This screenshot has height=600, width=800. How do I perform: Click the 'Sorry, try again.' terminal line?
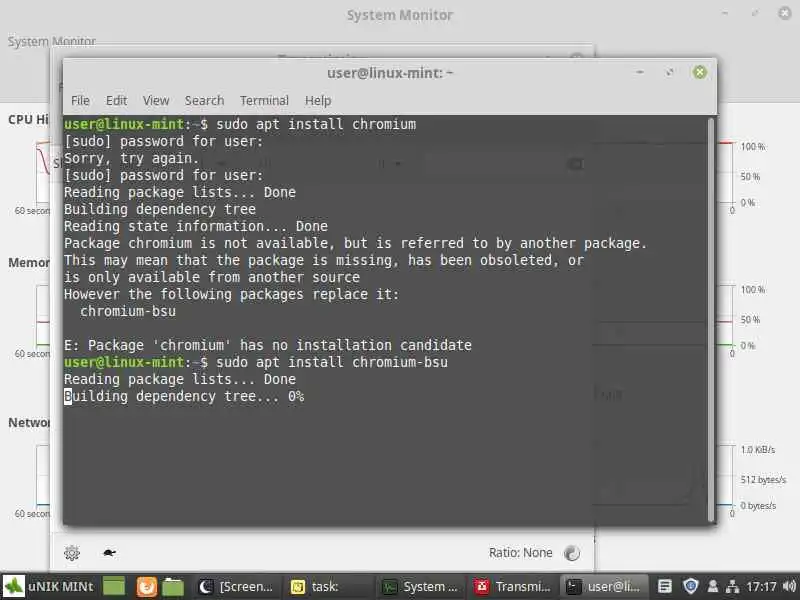[132, 159]
